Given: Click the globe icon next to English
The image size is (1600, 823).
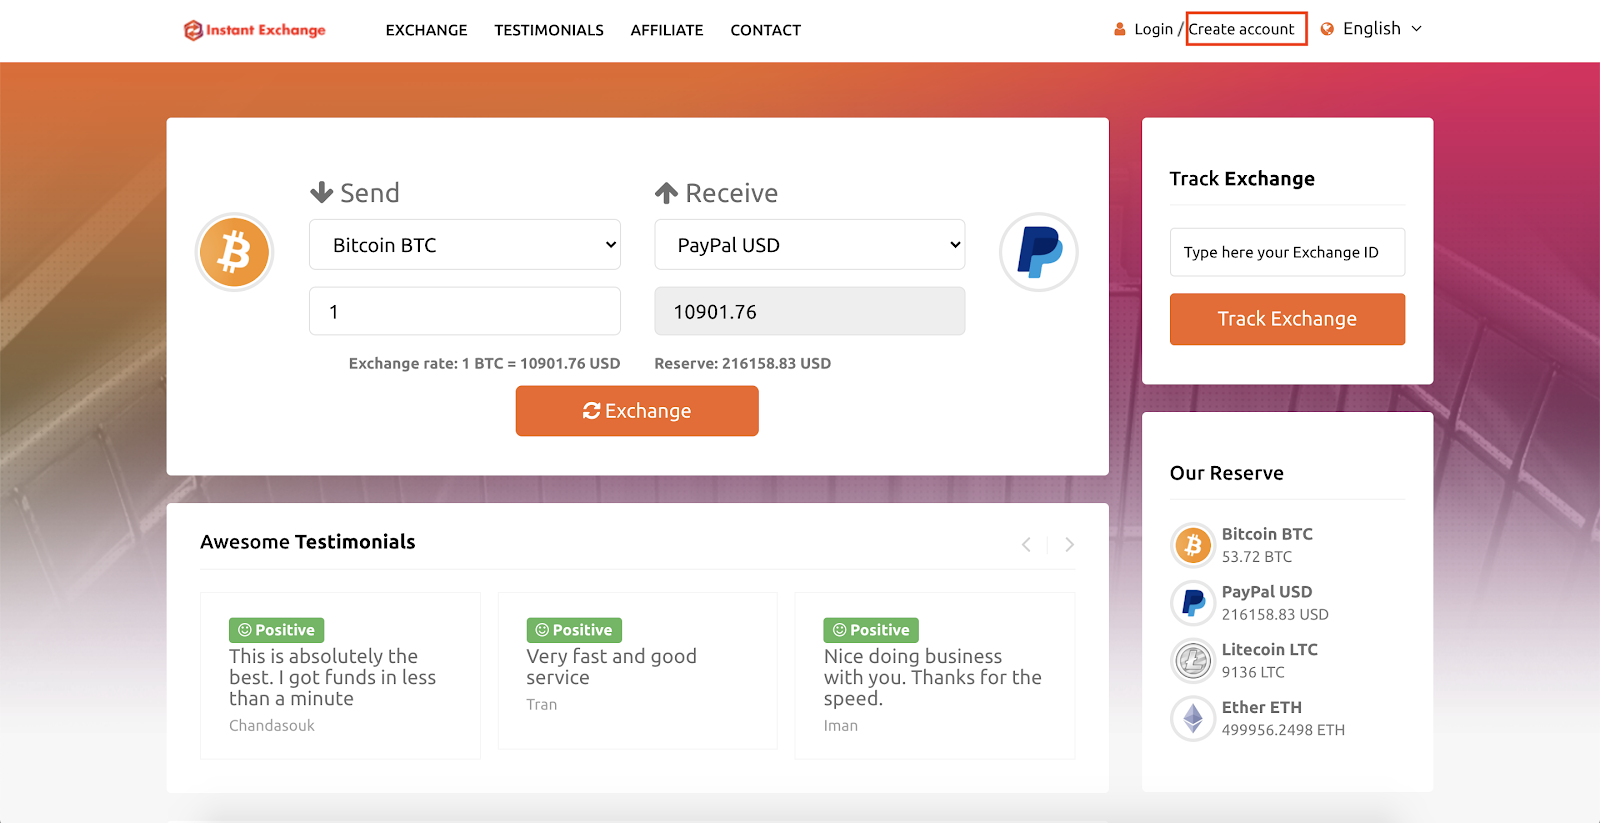Looking at the screenshot, I should [x=1327, y=29].
